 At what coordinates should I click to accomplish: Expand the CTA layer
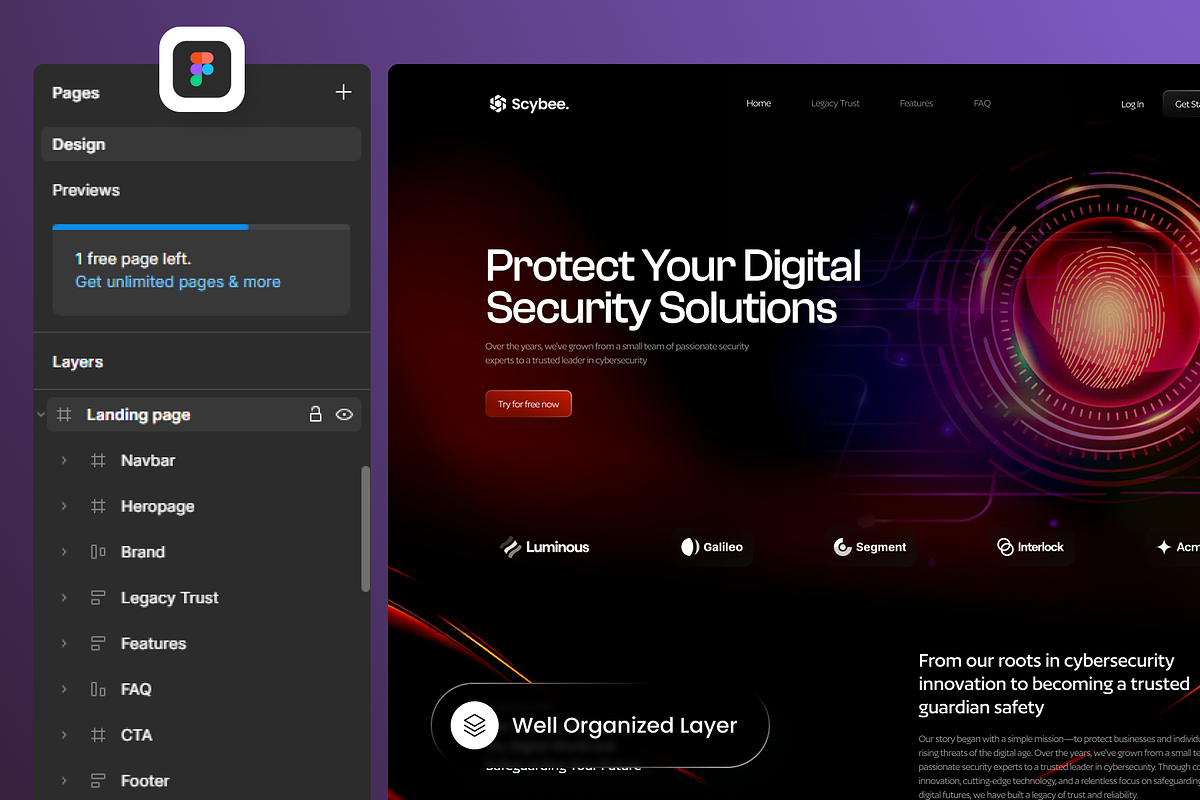point(64,735)
